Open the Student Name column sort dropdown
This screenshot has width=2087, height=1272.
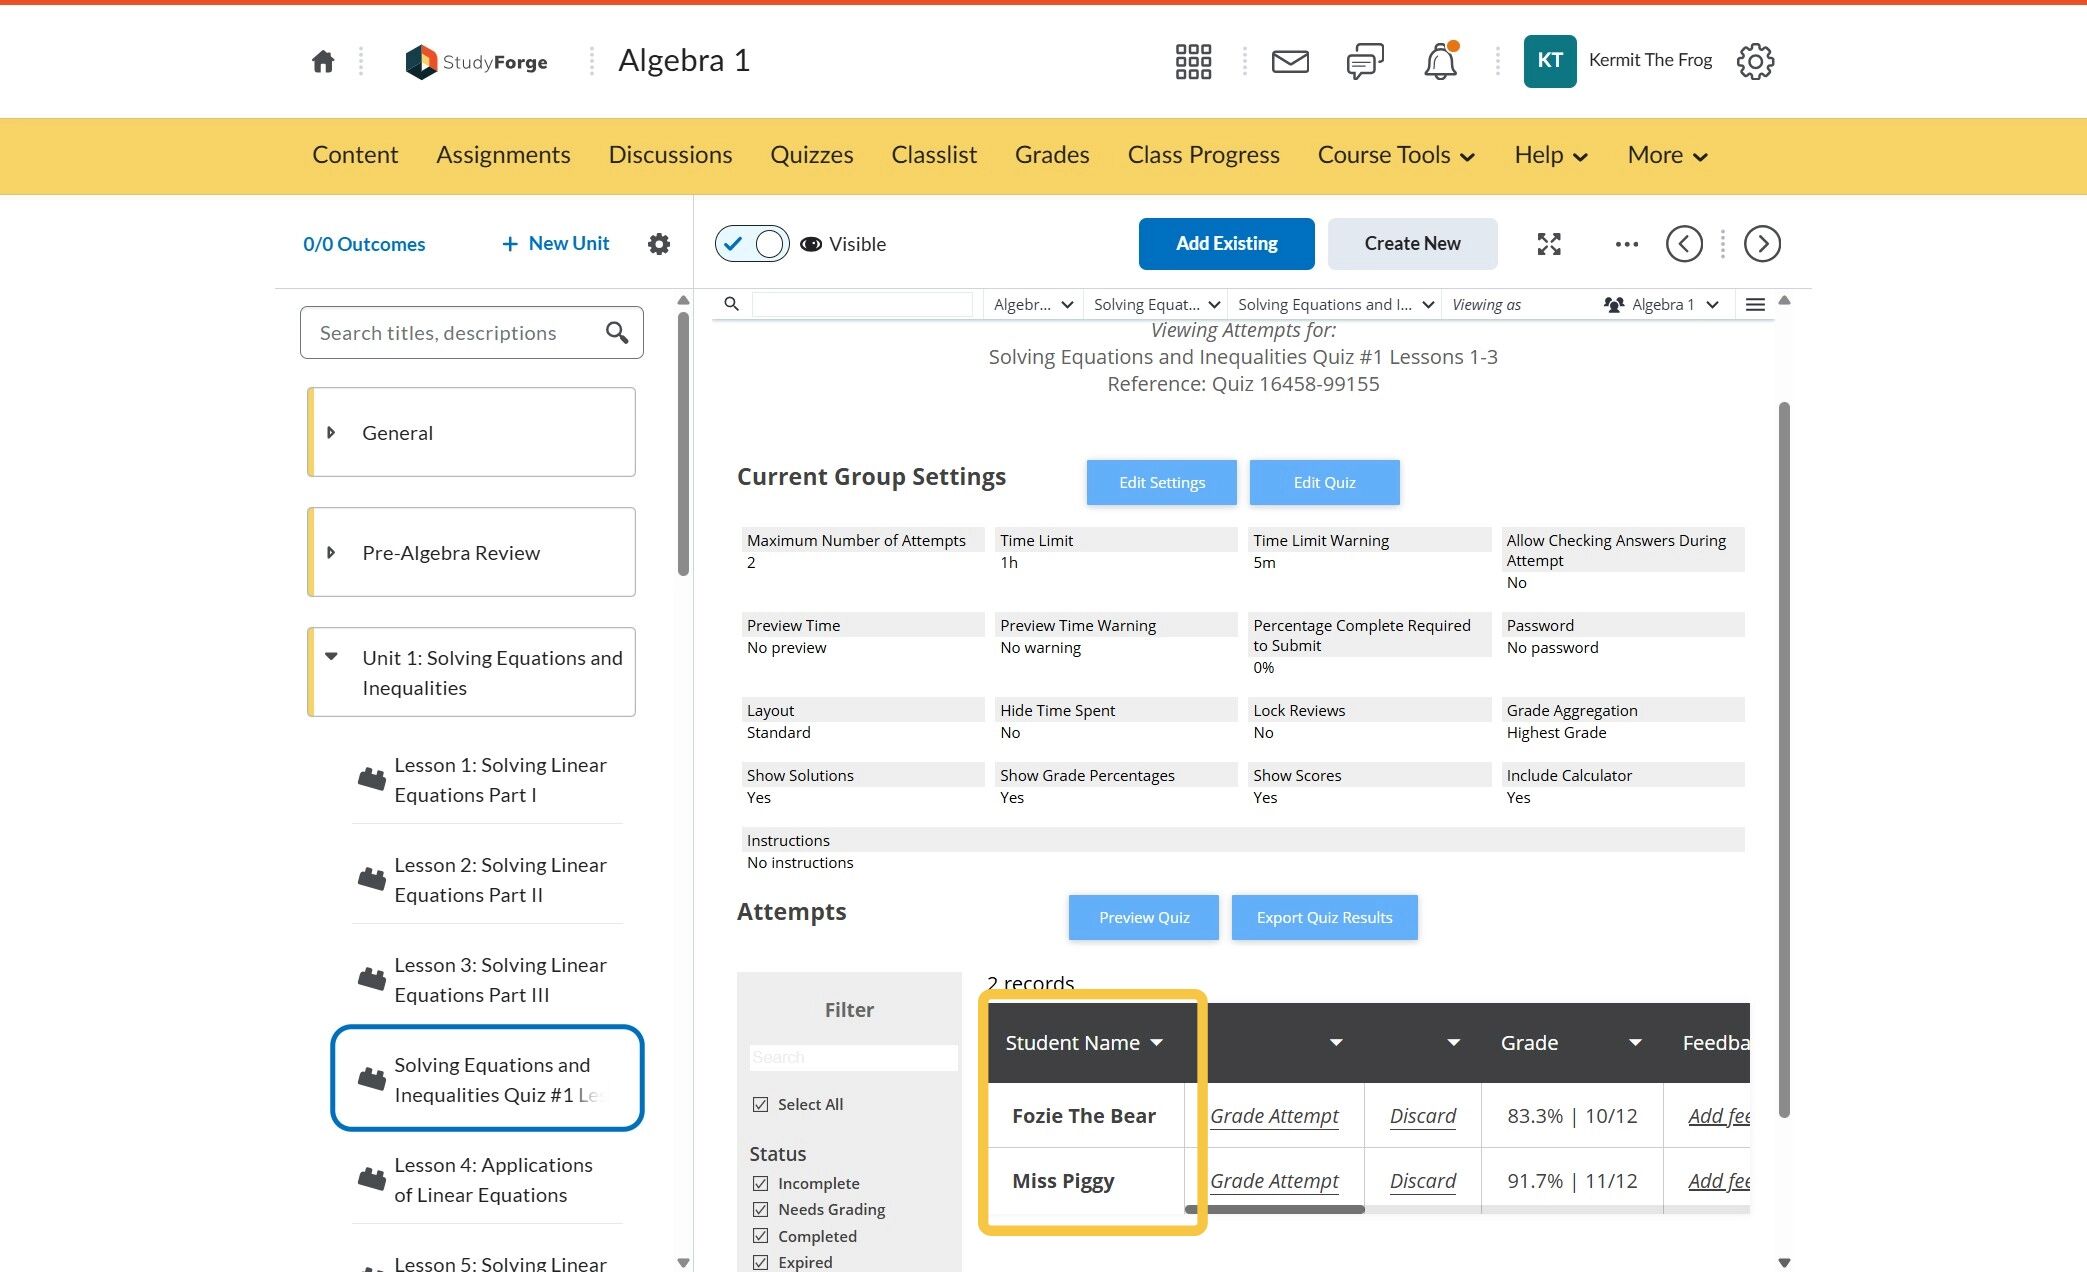tap(1157, 1043)
